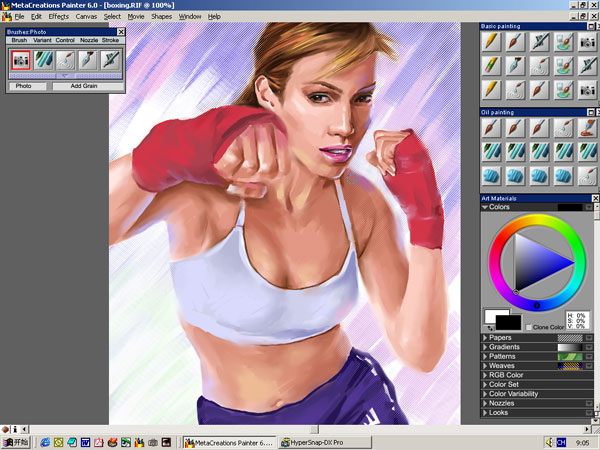The width and height of the screenshot is (600, 450).
Task: Click the Add Grain button
Action: [83, 86]
